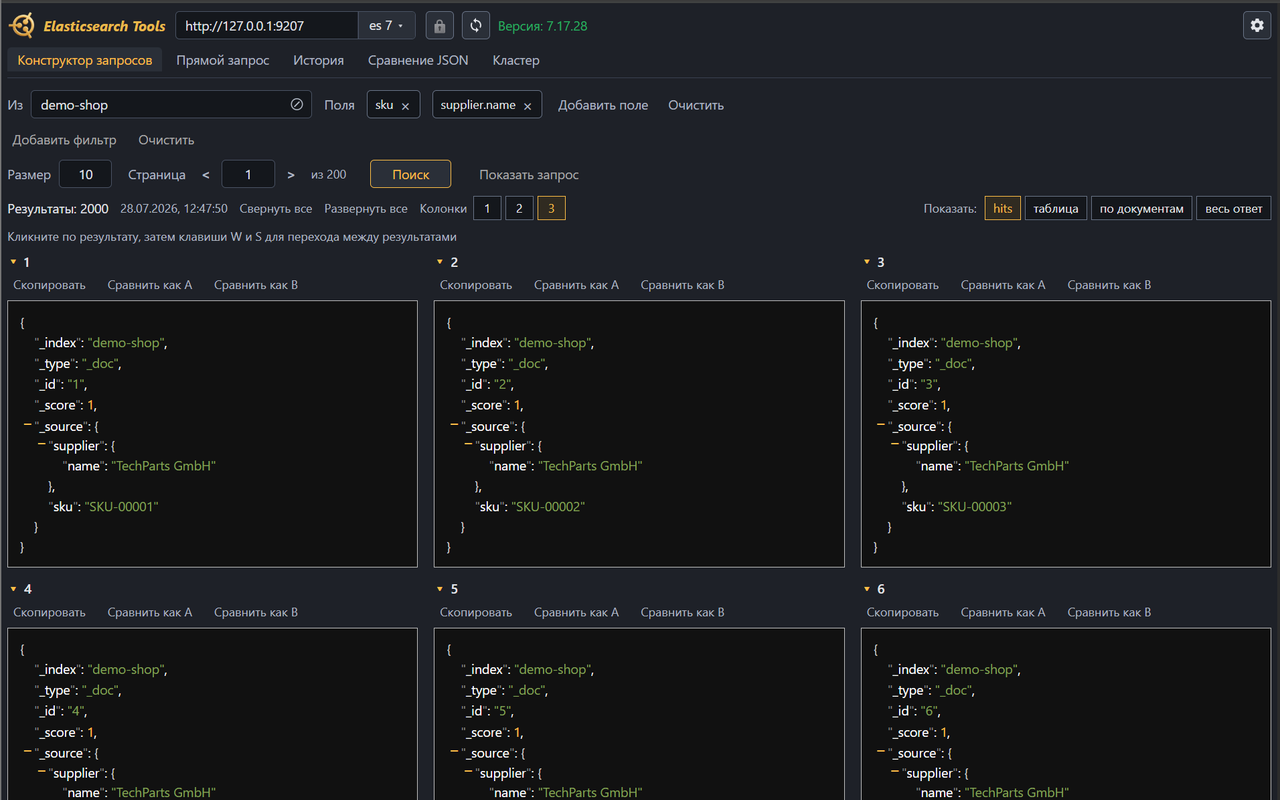
Task: Set columns to 2
Action: pyautogui.click(x=519, y=208)
